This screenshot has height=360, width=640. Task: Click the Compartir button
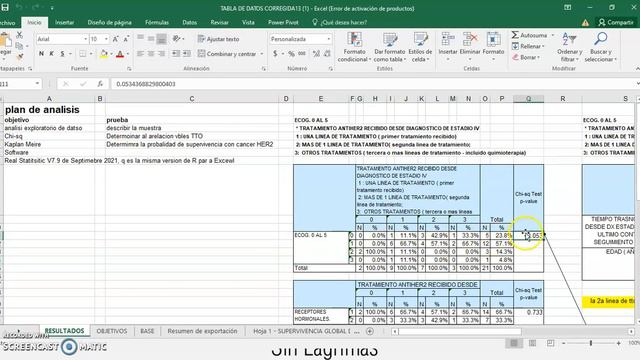(x=616, y=22)
